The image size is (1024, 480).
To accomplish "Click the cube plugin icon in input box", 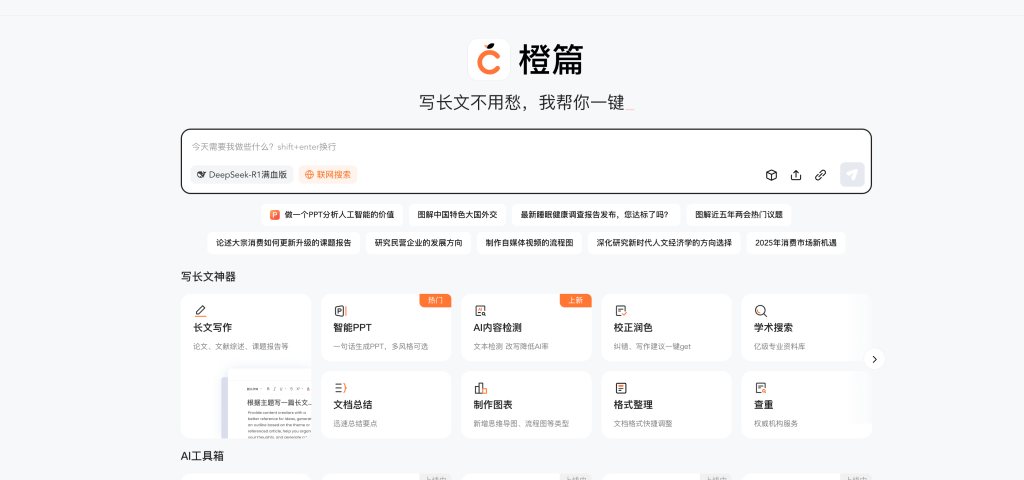I will 771,175.
